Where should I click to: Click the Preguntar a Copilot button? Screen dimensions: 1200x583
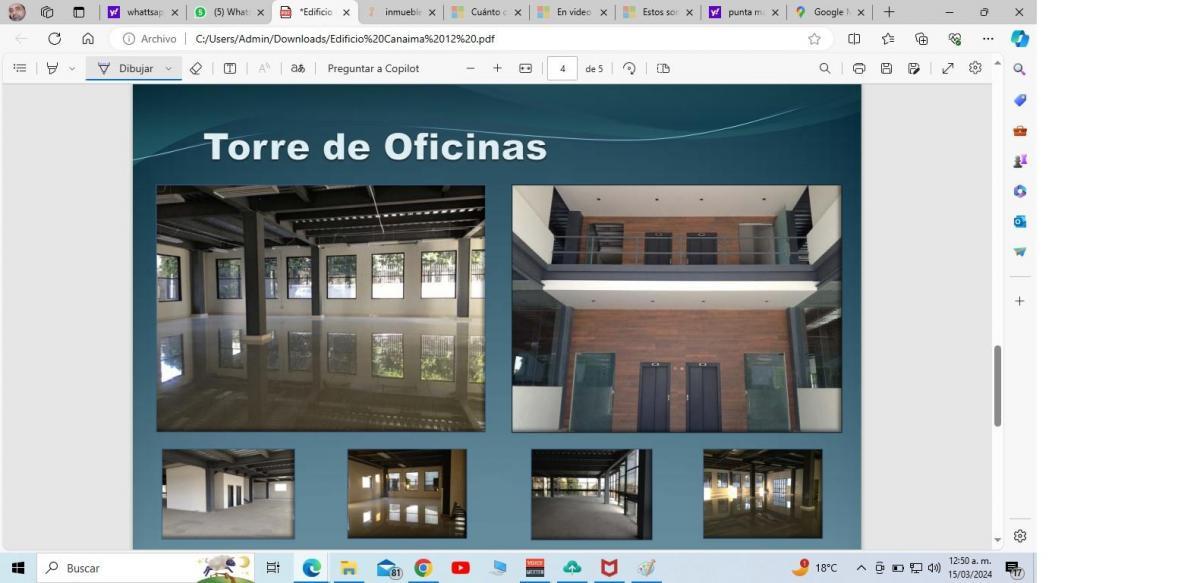[x=373, y=68]
